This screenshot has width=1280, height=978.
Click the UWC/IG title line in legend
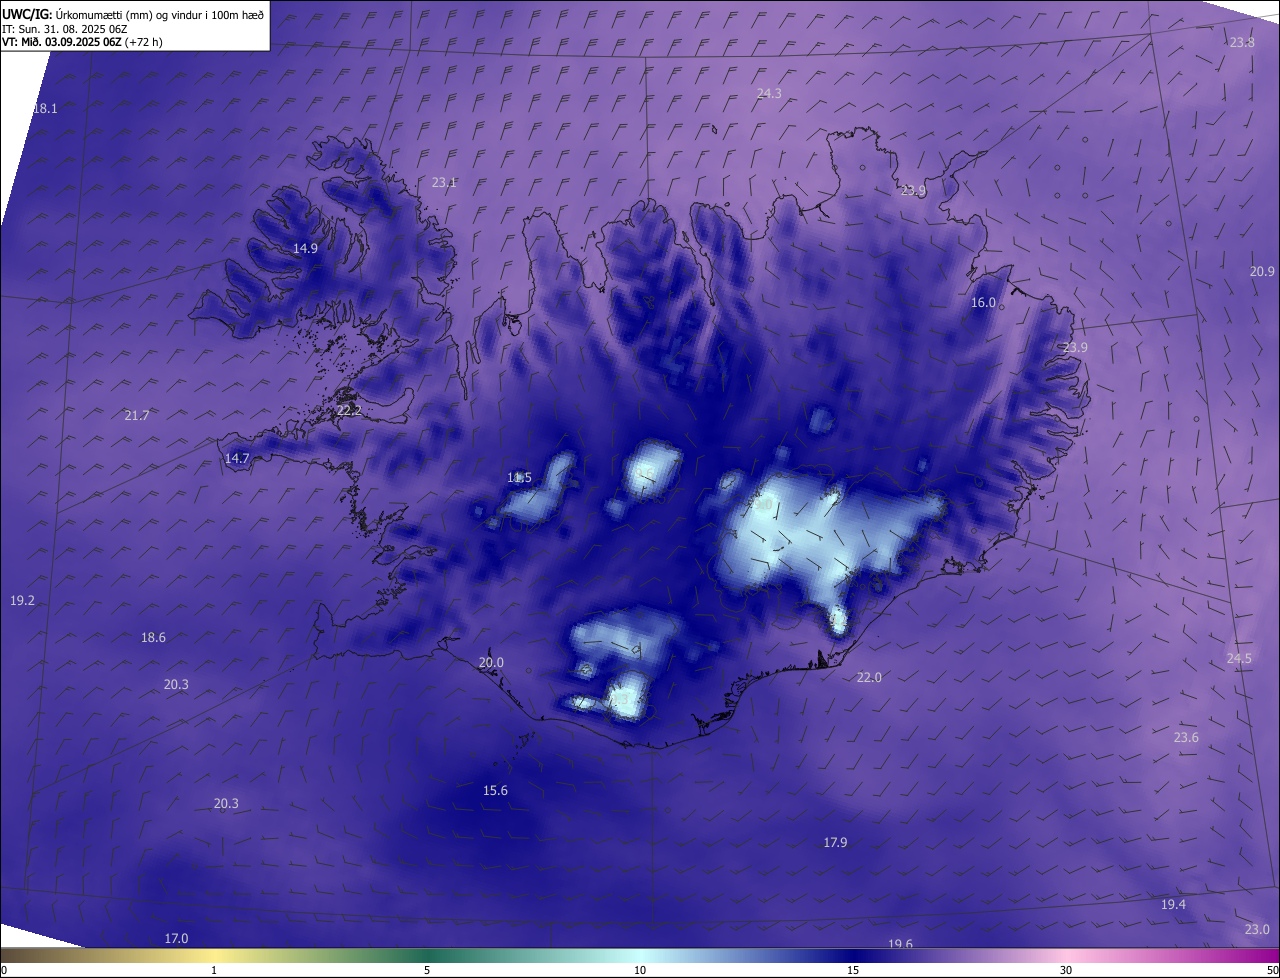click(x=133, y=14)
